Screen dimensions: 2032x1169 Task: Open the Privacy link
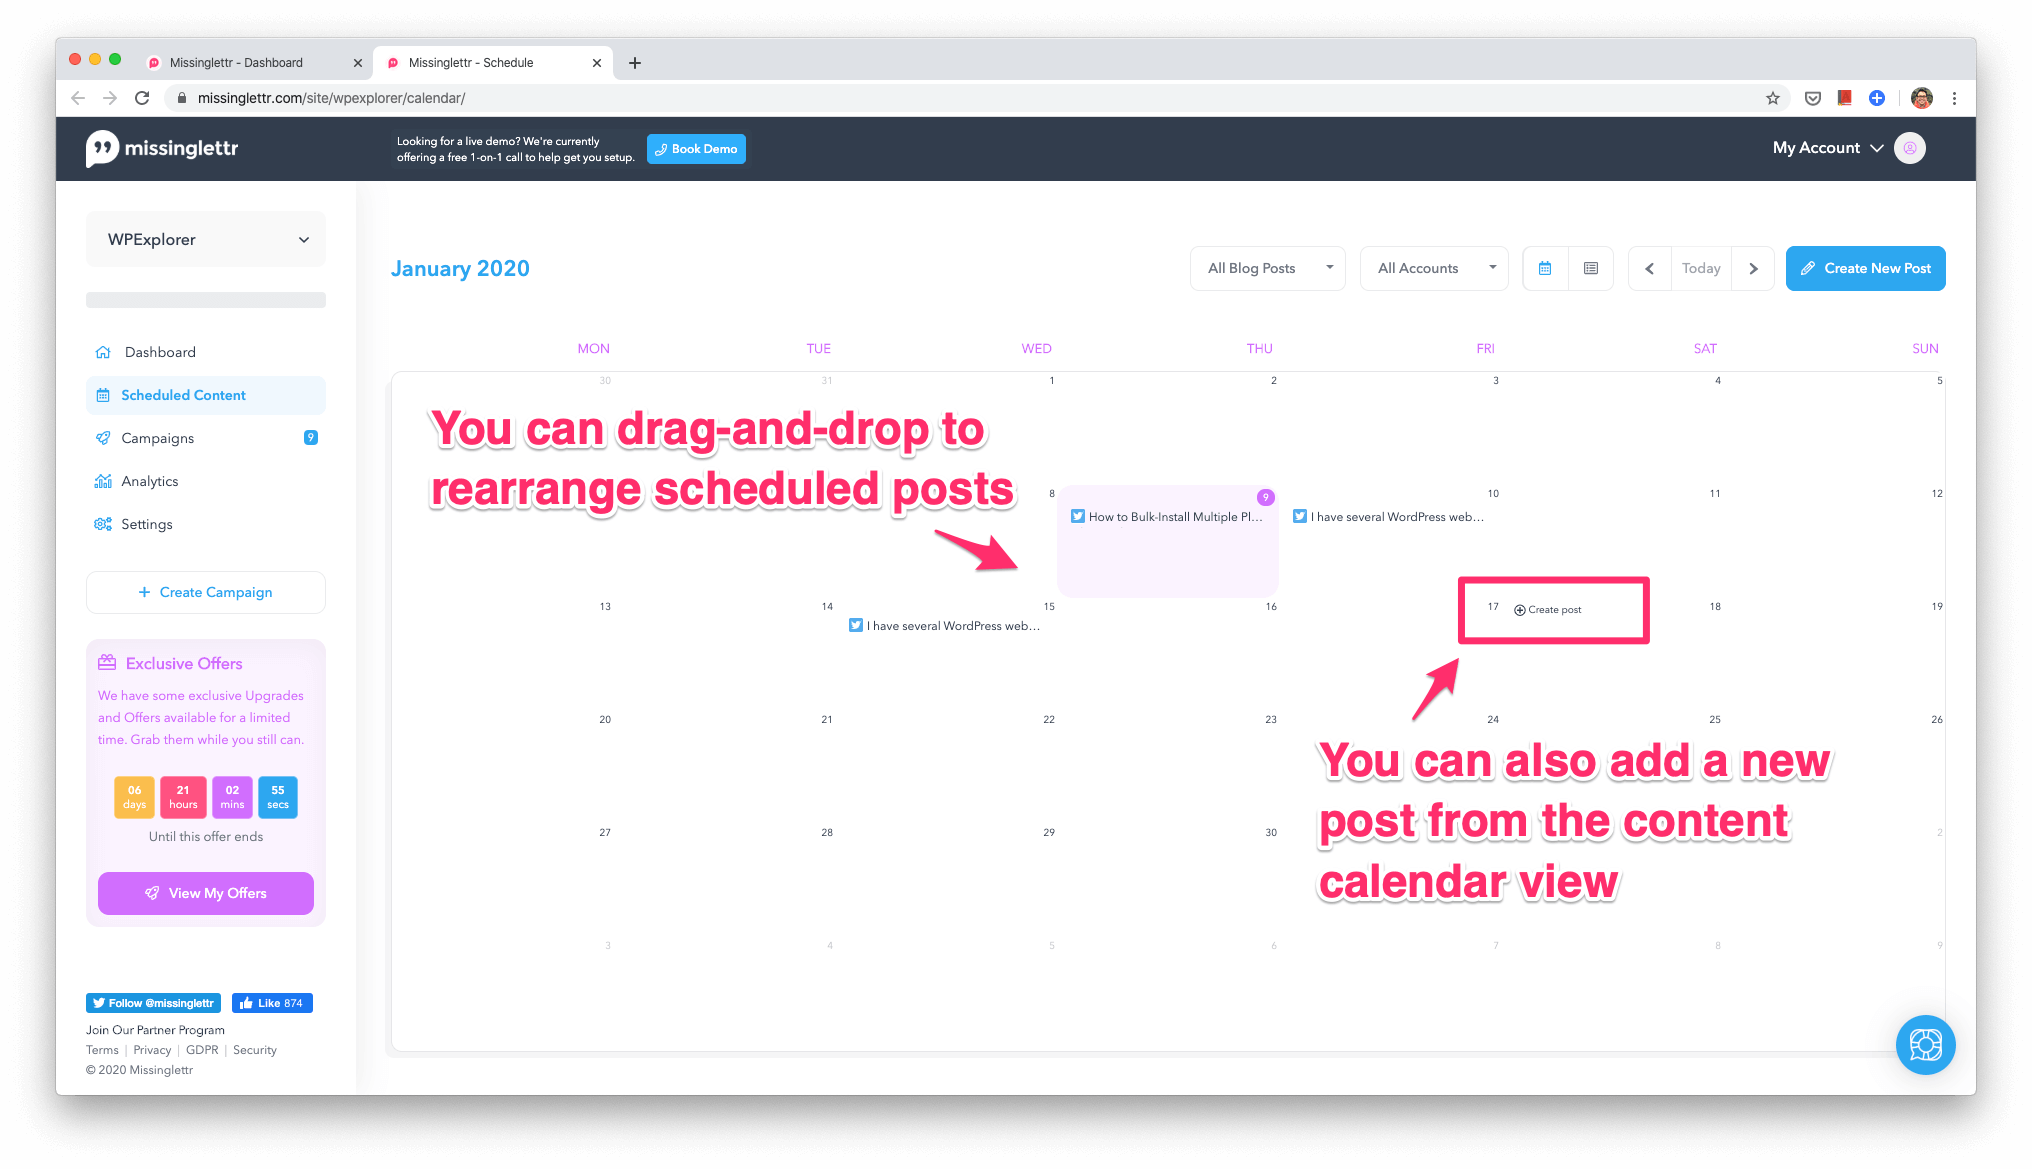point(152,1050)
